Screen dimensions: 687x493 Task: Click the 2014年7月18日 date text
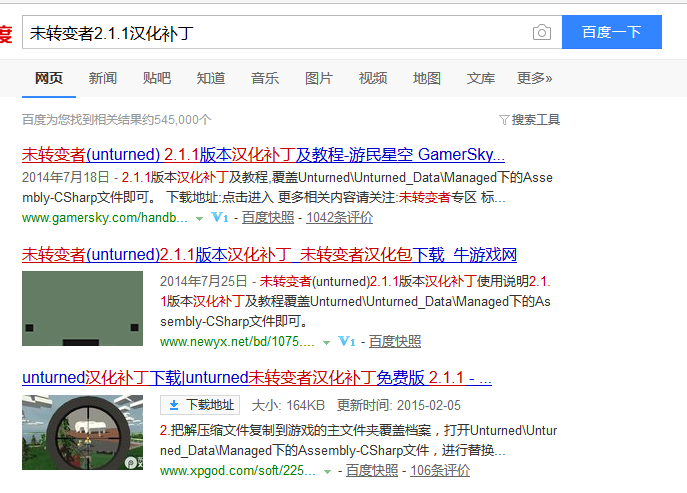click(66, 177)
